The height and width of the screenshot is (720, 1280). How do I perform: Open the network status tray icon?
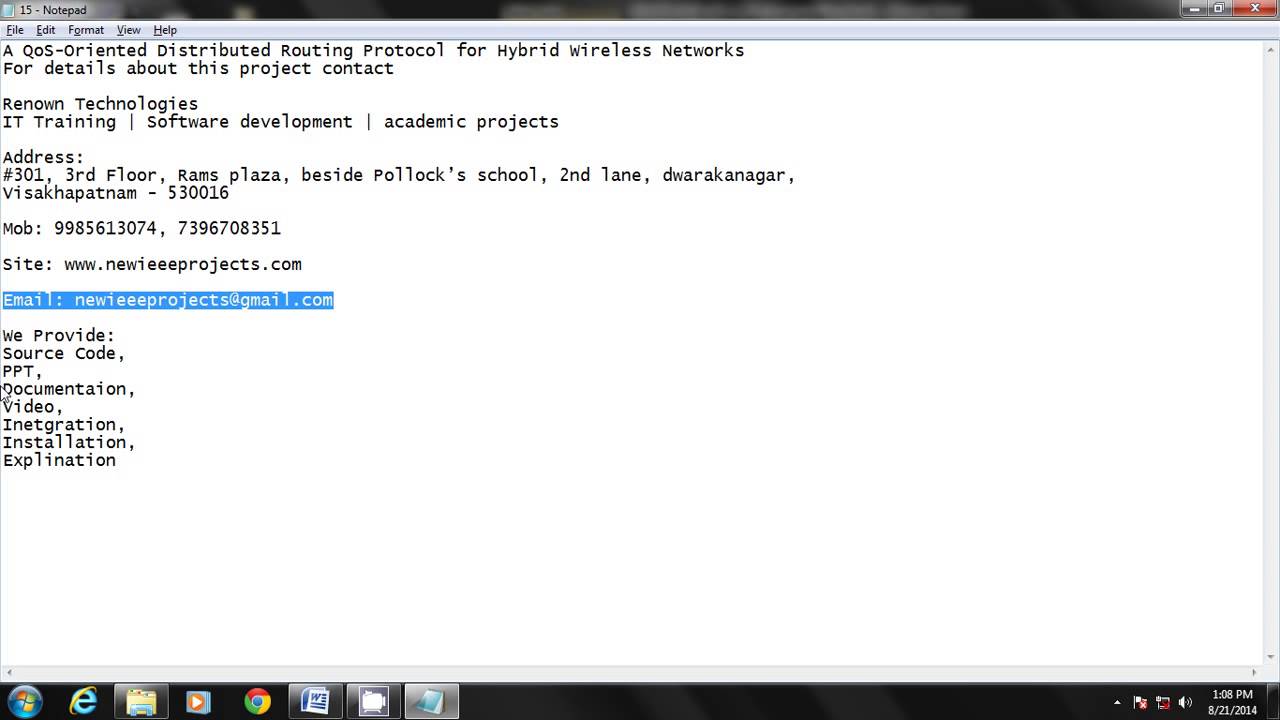pyautogui.click(x=1163, y=703)
